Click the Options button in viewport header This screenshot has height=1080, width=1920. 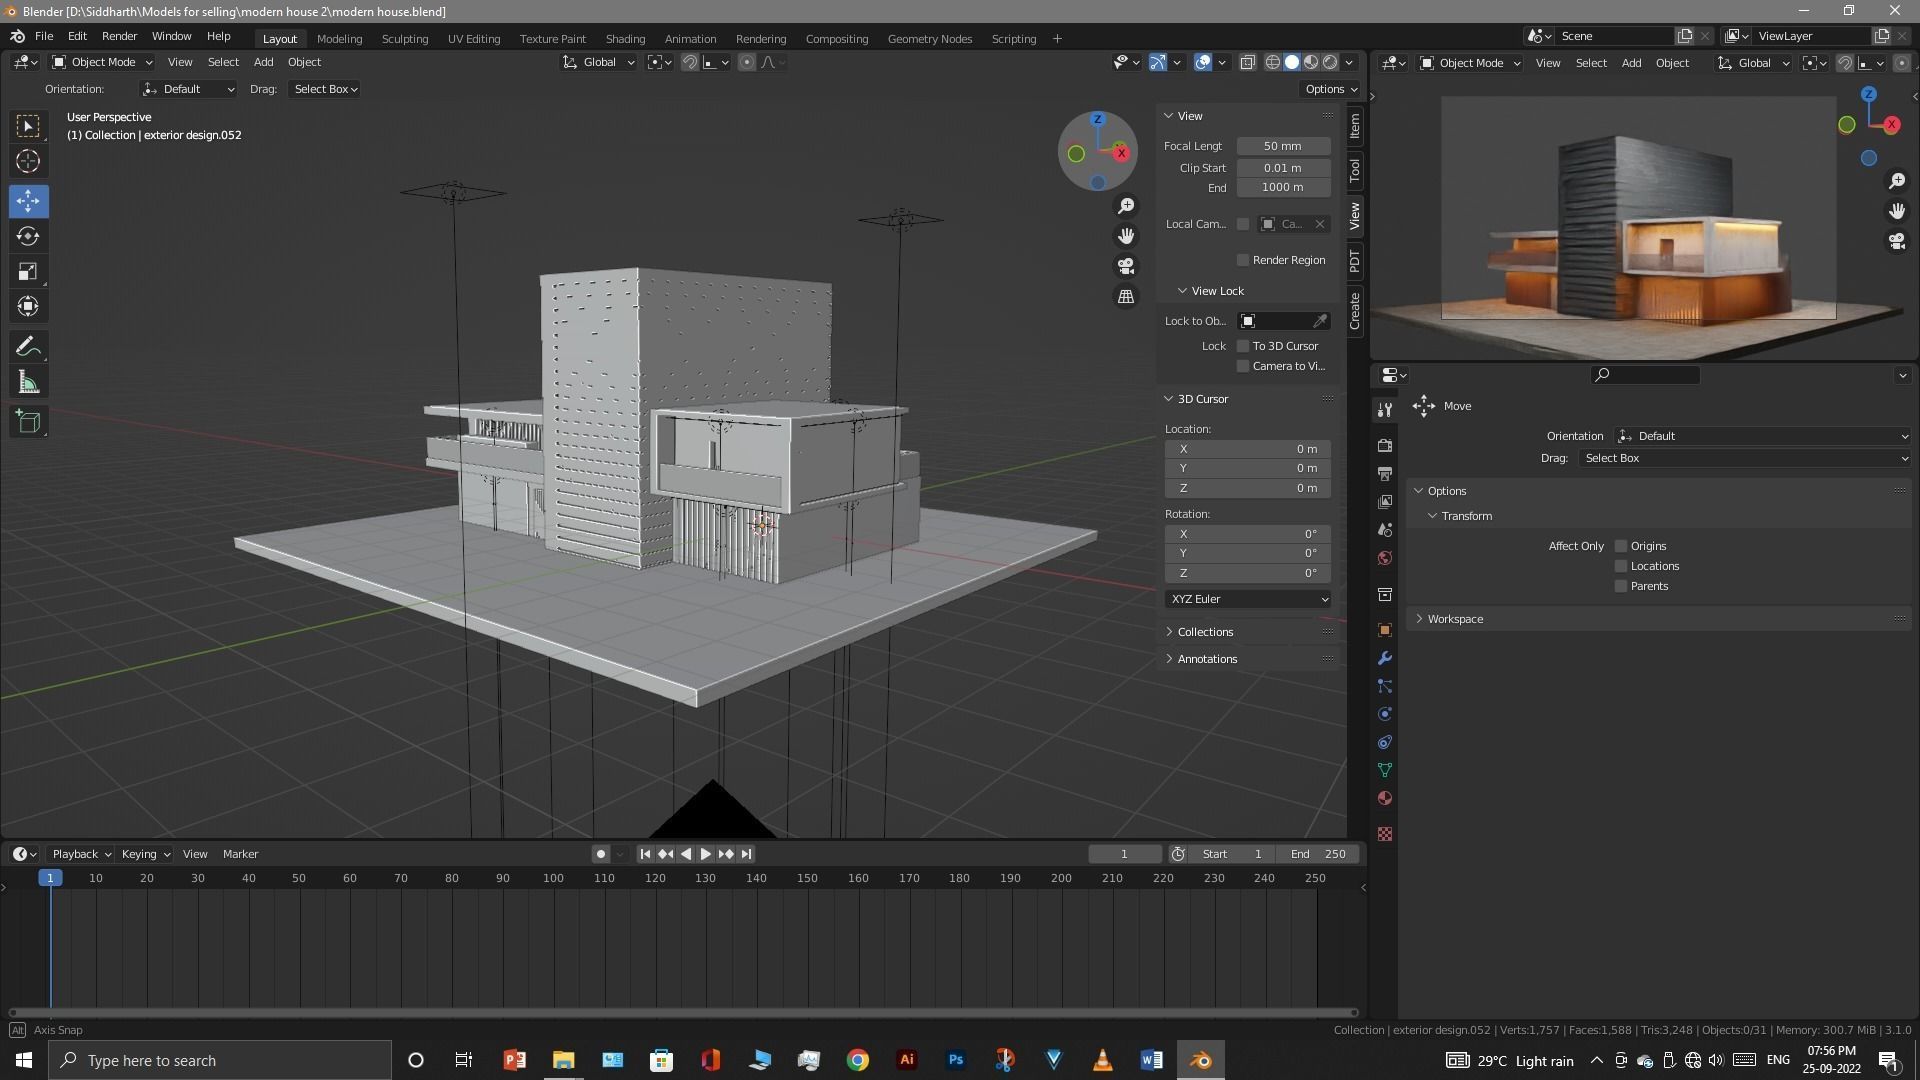click(1330, 89)
